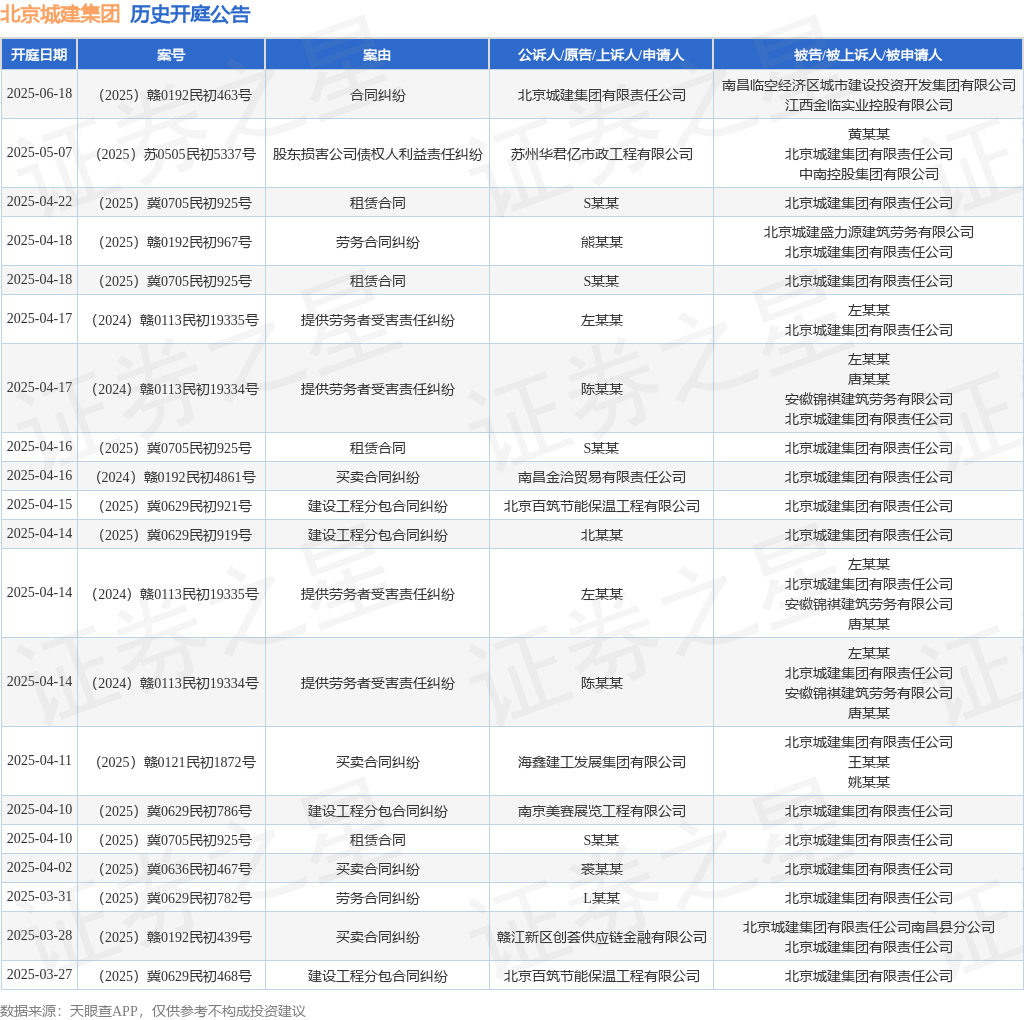Screen dimensions: 1024x1020
Task: Click date cell 2025-06-18
Action: tap(39, 93)
